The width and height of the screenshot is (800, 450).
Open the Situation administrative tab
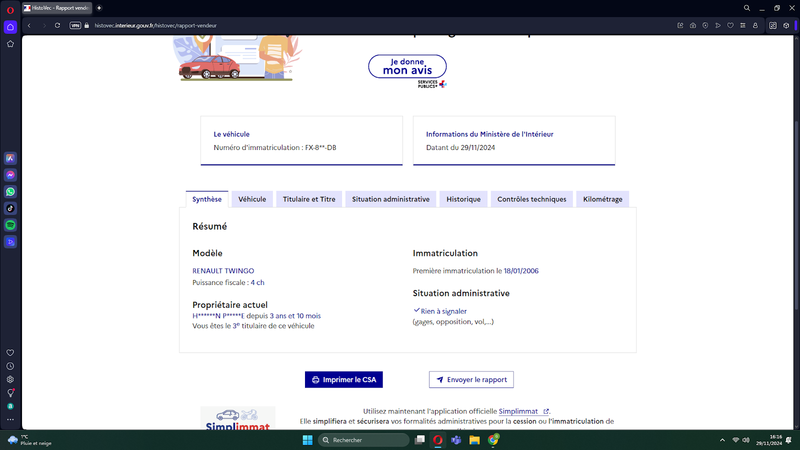pos(391,199)
